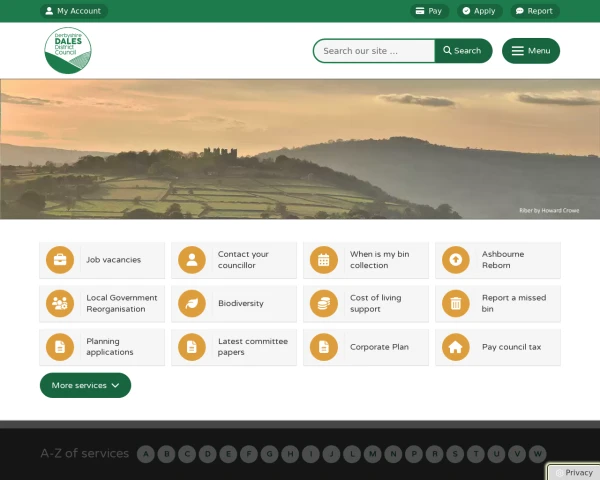Select letter E in A-Z of services
Viewport: 600px width, 480px height.
pyautogui.click(x=228, y=454)
